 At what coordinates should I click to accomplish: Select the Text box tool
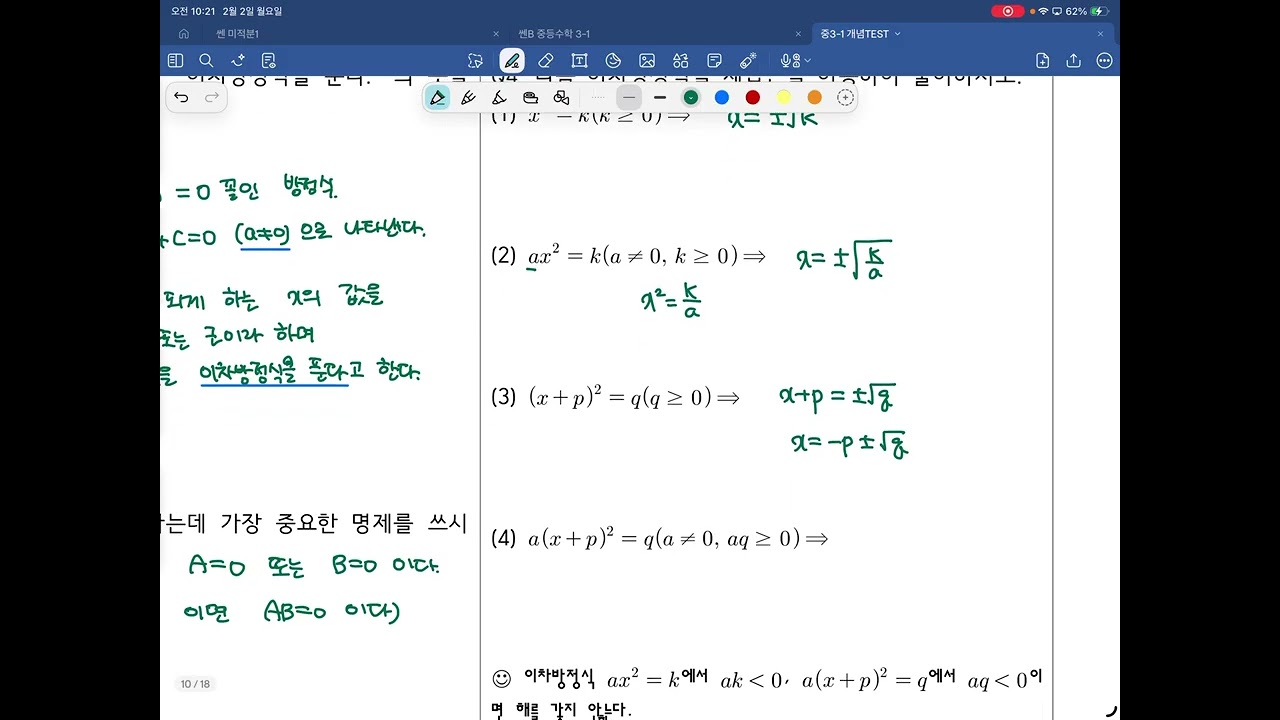click(x=579, y=61)
